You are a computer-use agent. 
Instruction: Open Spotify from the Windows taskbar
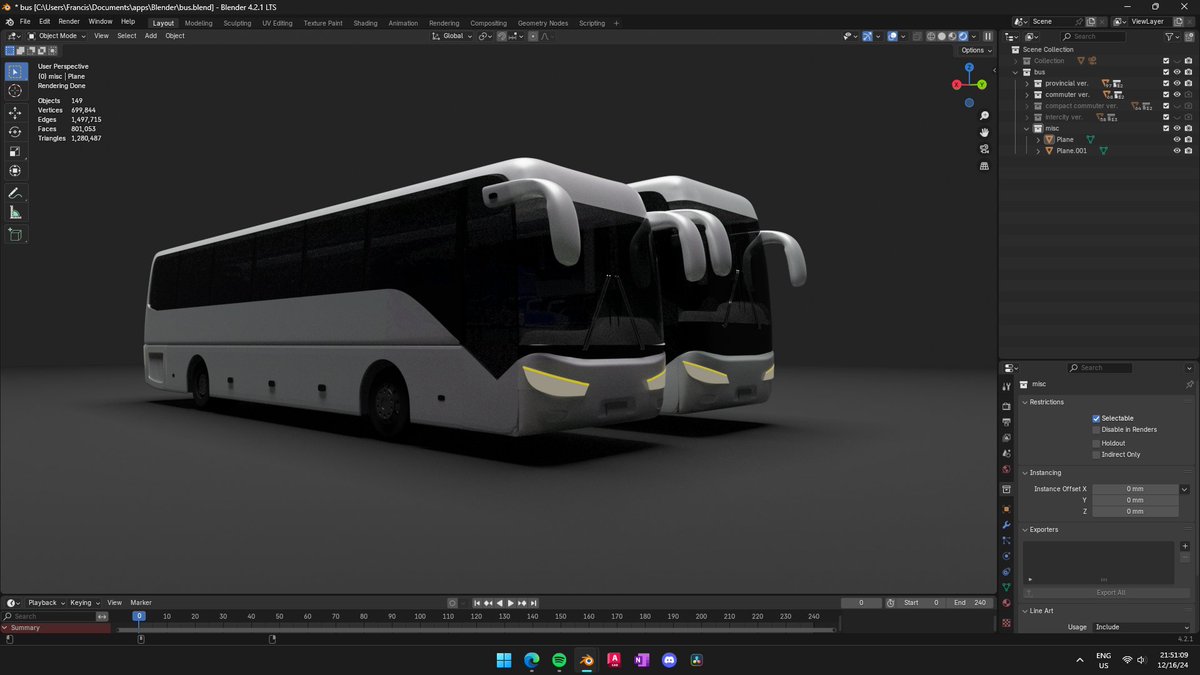(x=559, y=660)
